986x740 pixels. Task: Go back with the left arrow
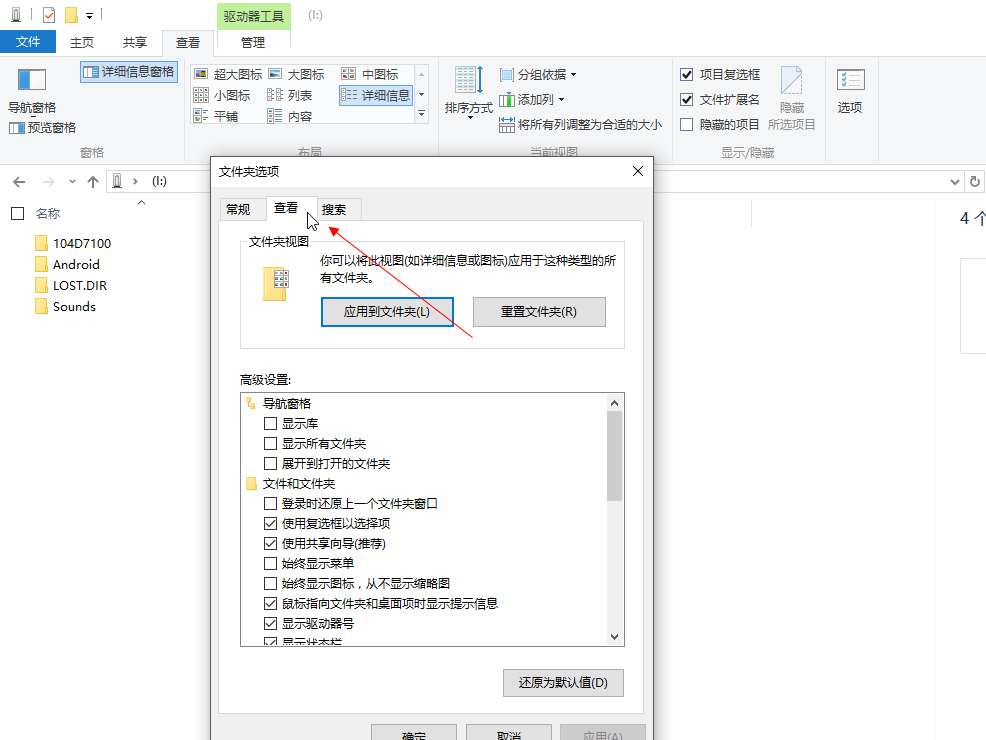click(x=19, y=182)
